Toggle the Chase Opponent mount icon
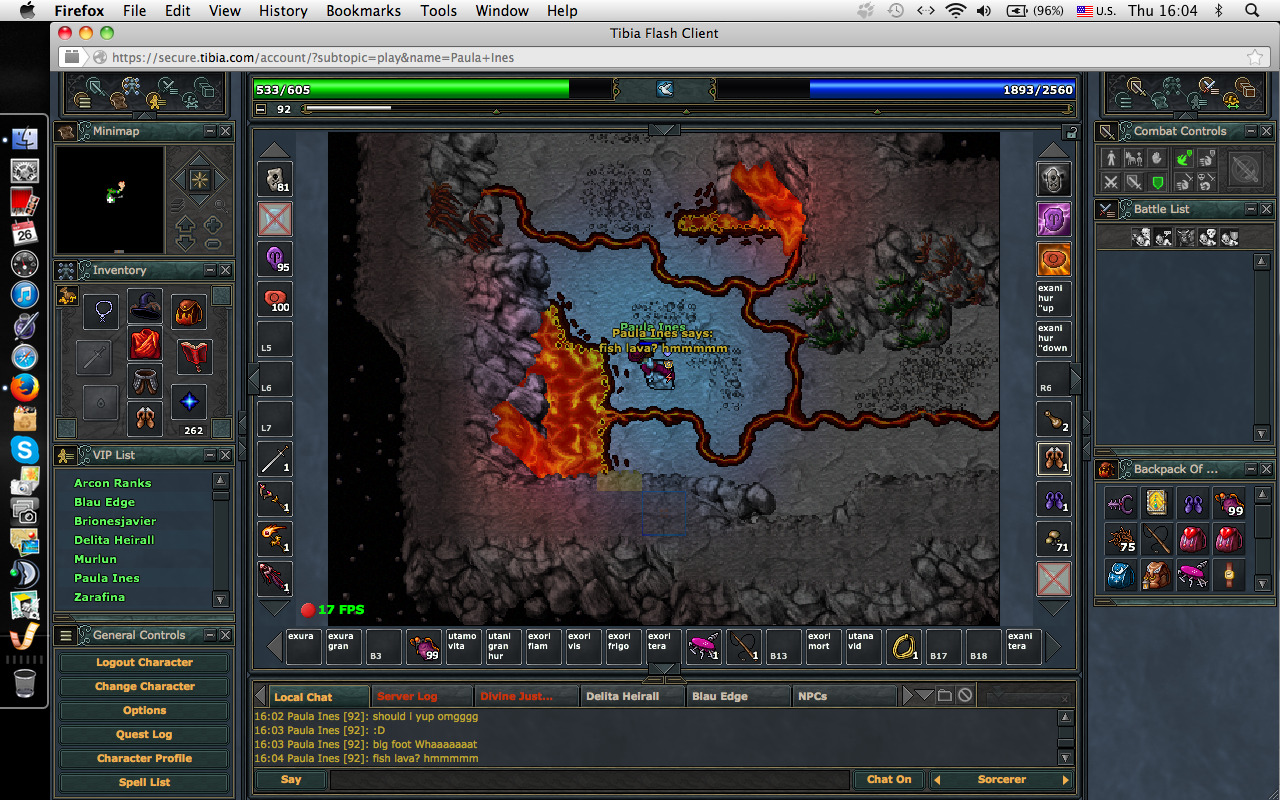Image resolution: width=1280 pixels, height=800 pixels. pyautogui.click(x=1134, y=158)
